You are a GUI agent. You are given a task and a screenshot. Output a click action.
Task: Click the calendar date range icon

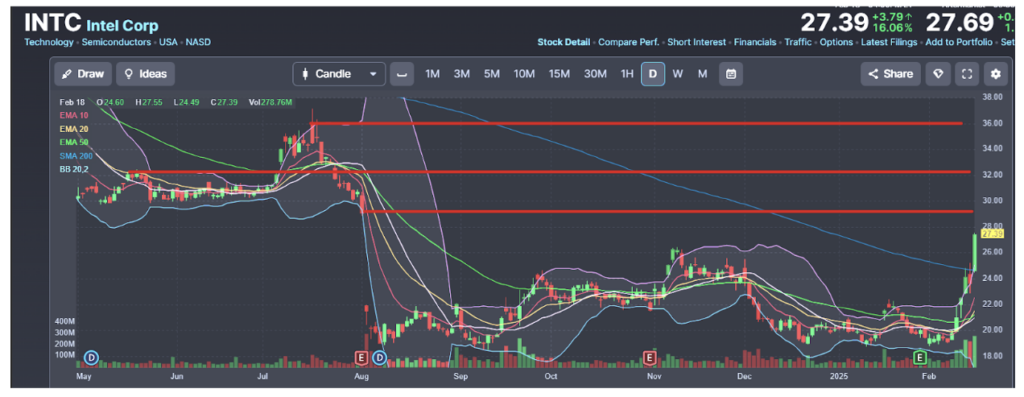coord(731,74)
